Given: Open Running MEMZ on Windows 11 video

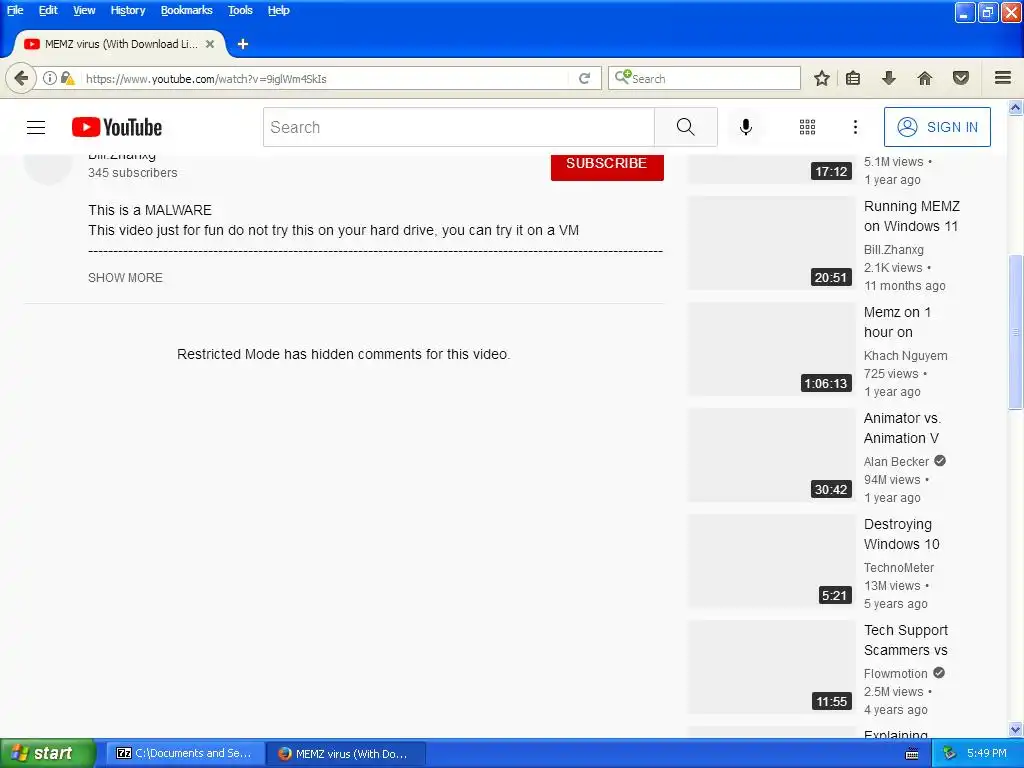Looking at the screenshot, I should [912, 216].
